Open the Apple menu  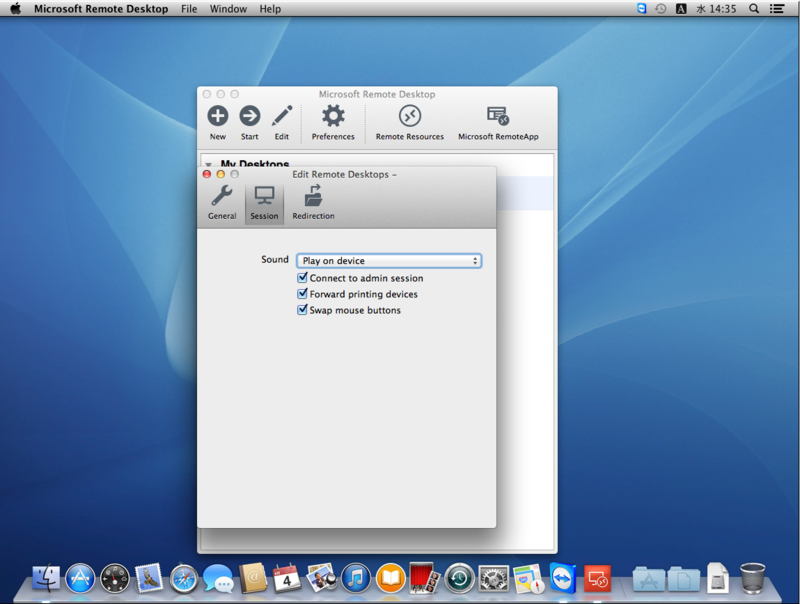16,9
